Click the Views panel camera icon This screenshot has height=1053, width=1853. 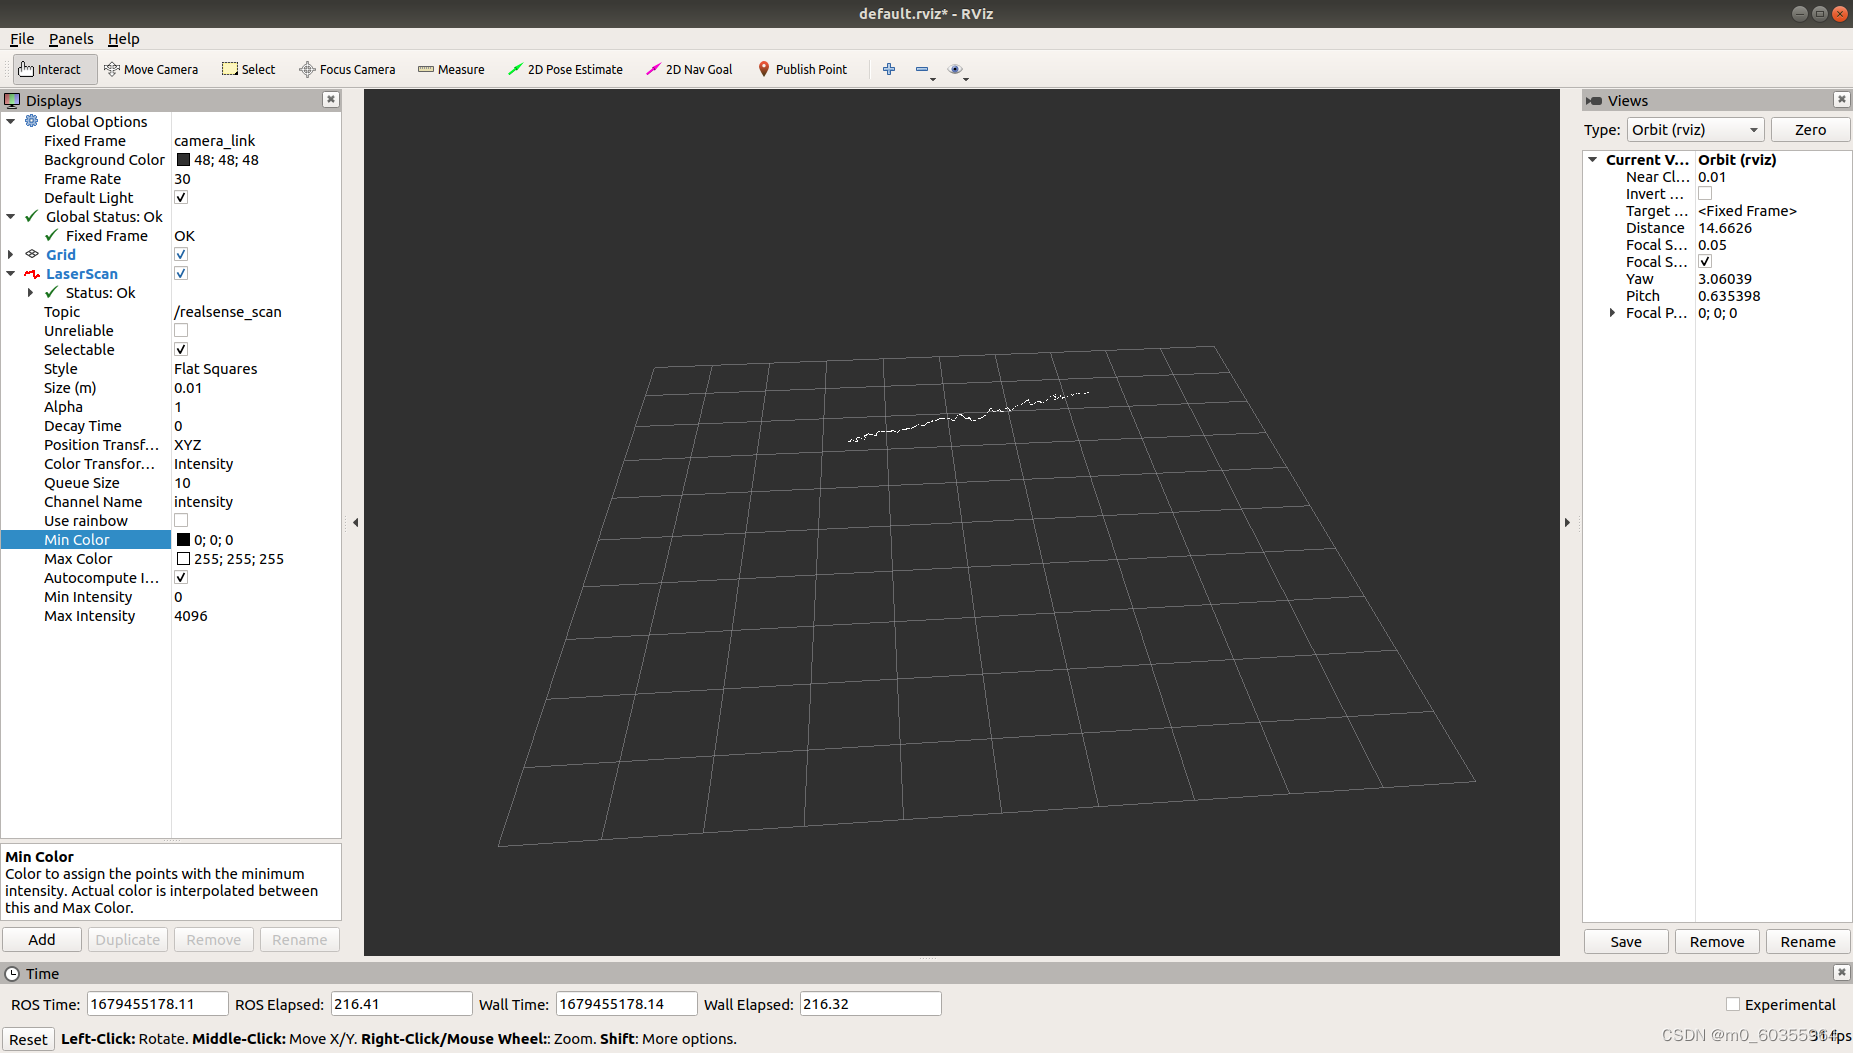[x=1594, y=100]
